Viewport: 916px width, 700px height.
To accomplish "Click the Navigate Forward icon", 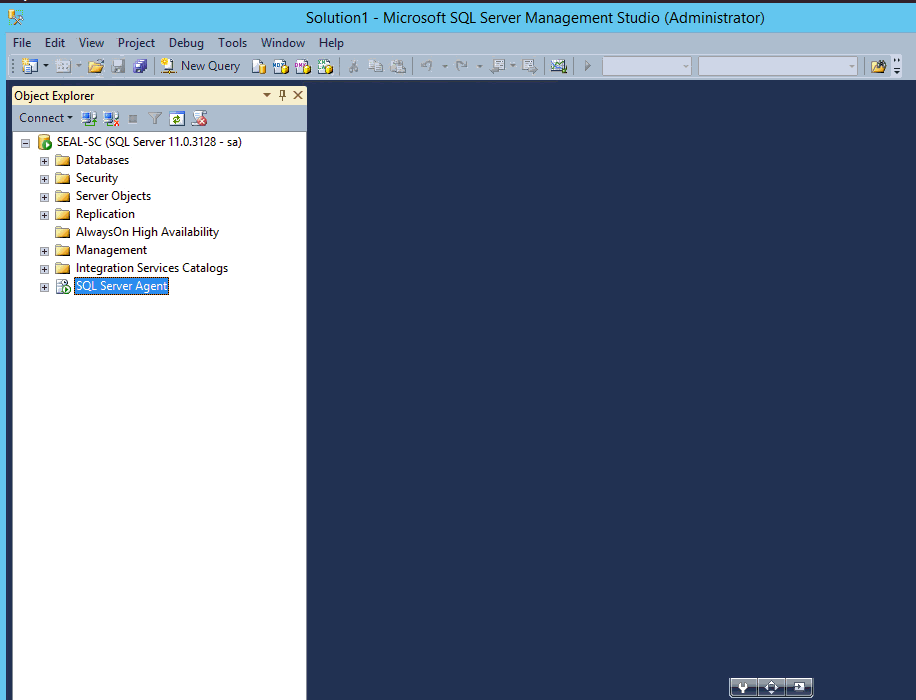I will [x=529, y=66].
